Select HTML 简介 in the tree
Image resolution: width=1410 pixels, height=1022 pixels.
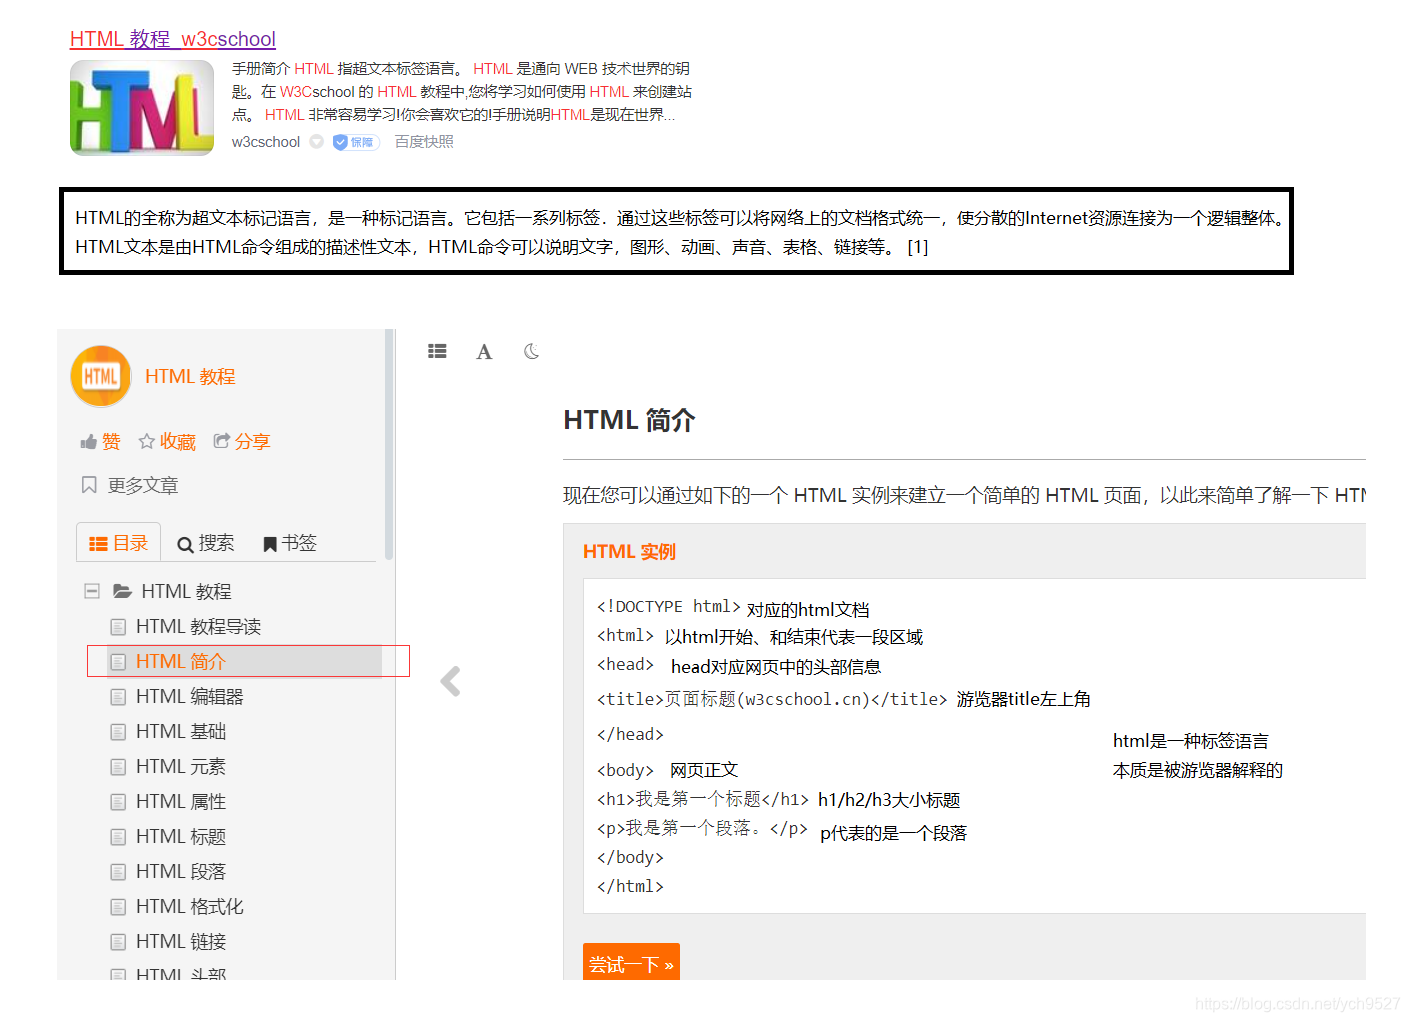[x=181, y=661]
